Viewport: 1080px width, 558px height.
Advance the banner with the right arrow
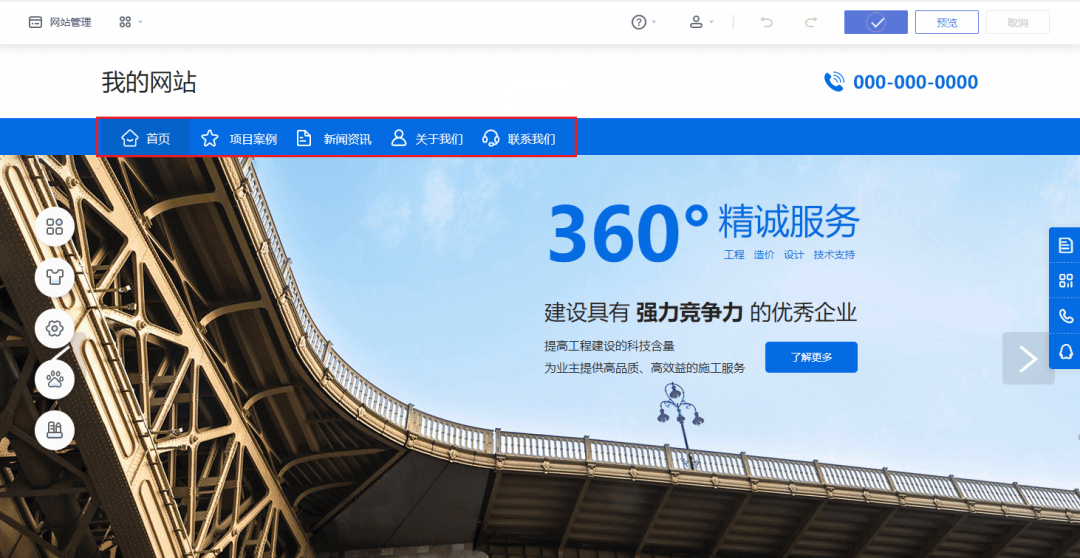point(1028,358)
